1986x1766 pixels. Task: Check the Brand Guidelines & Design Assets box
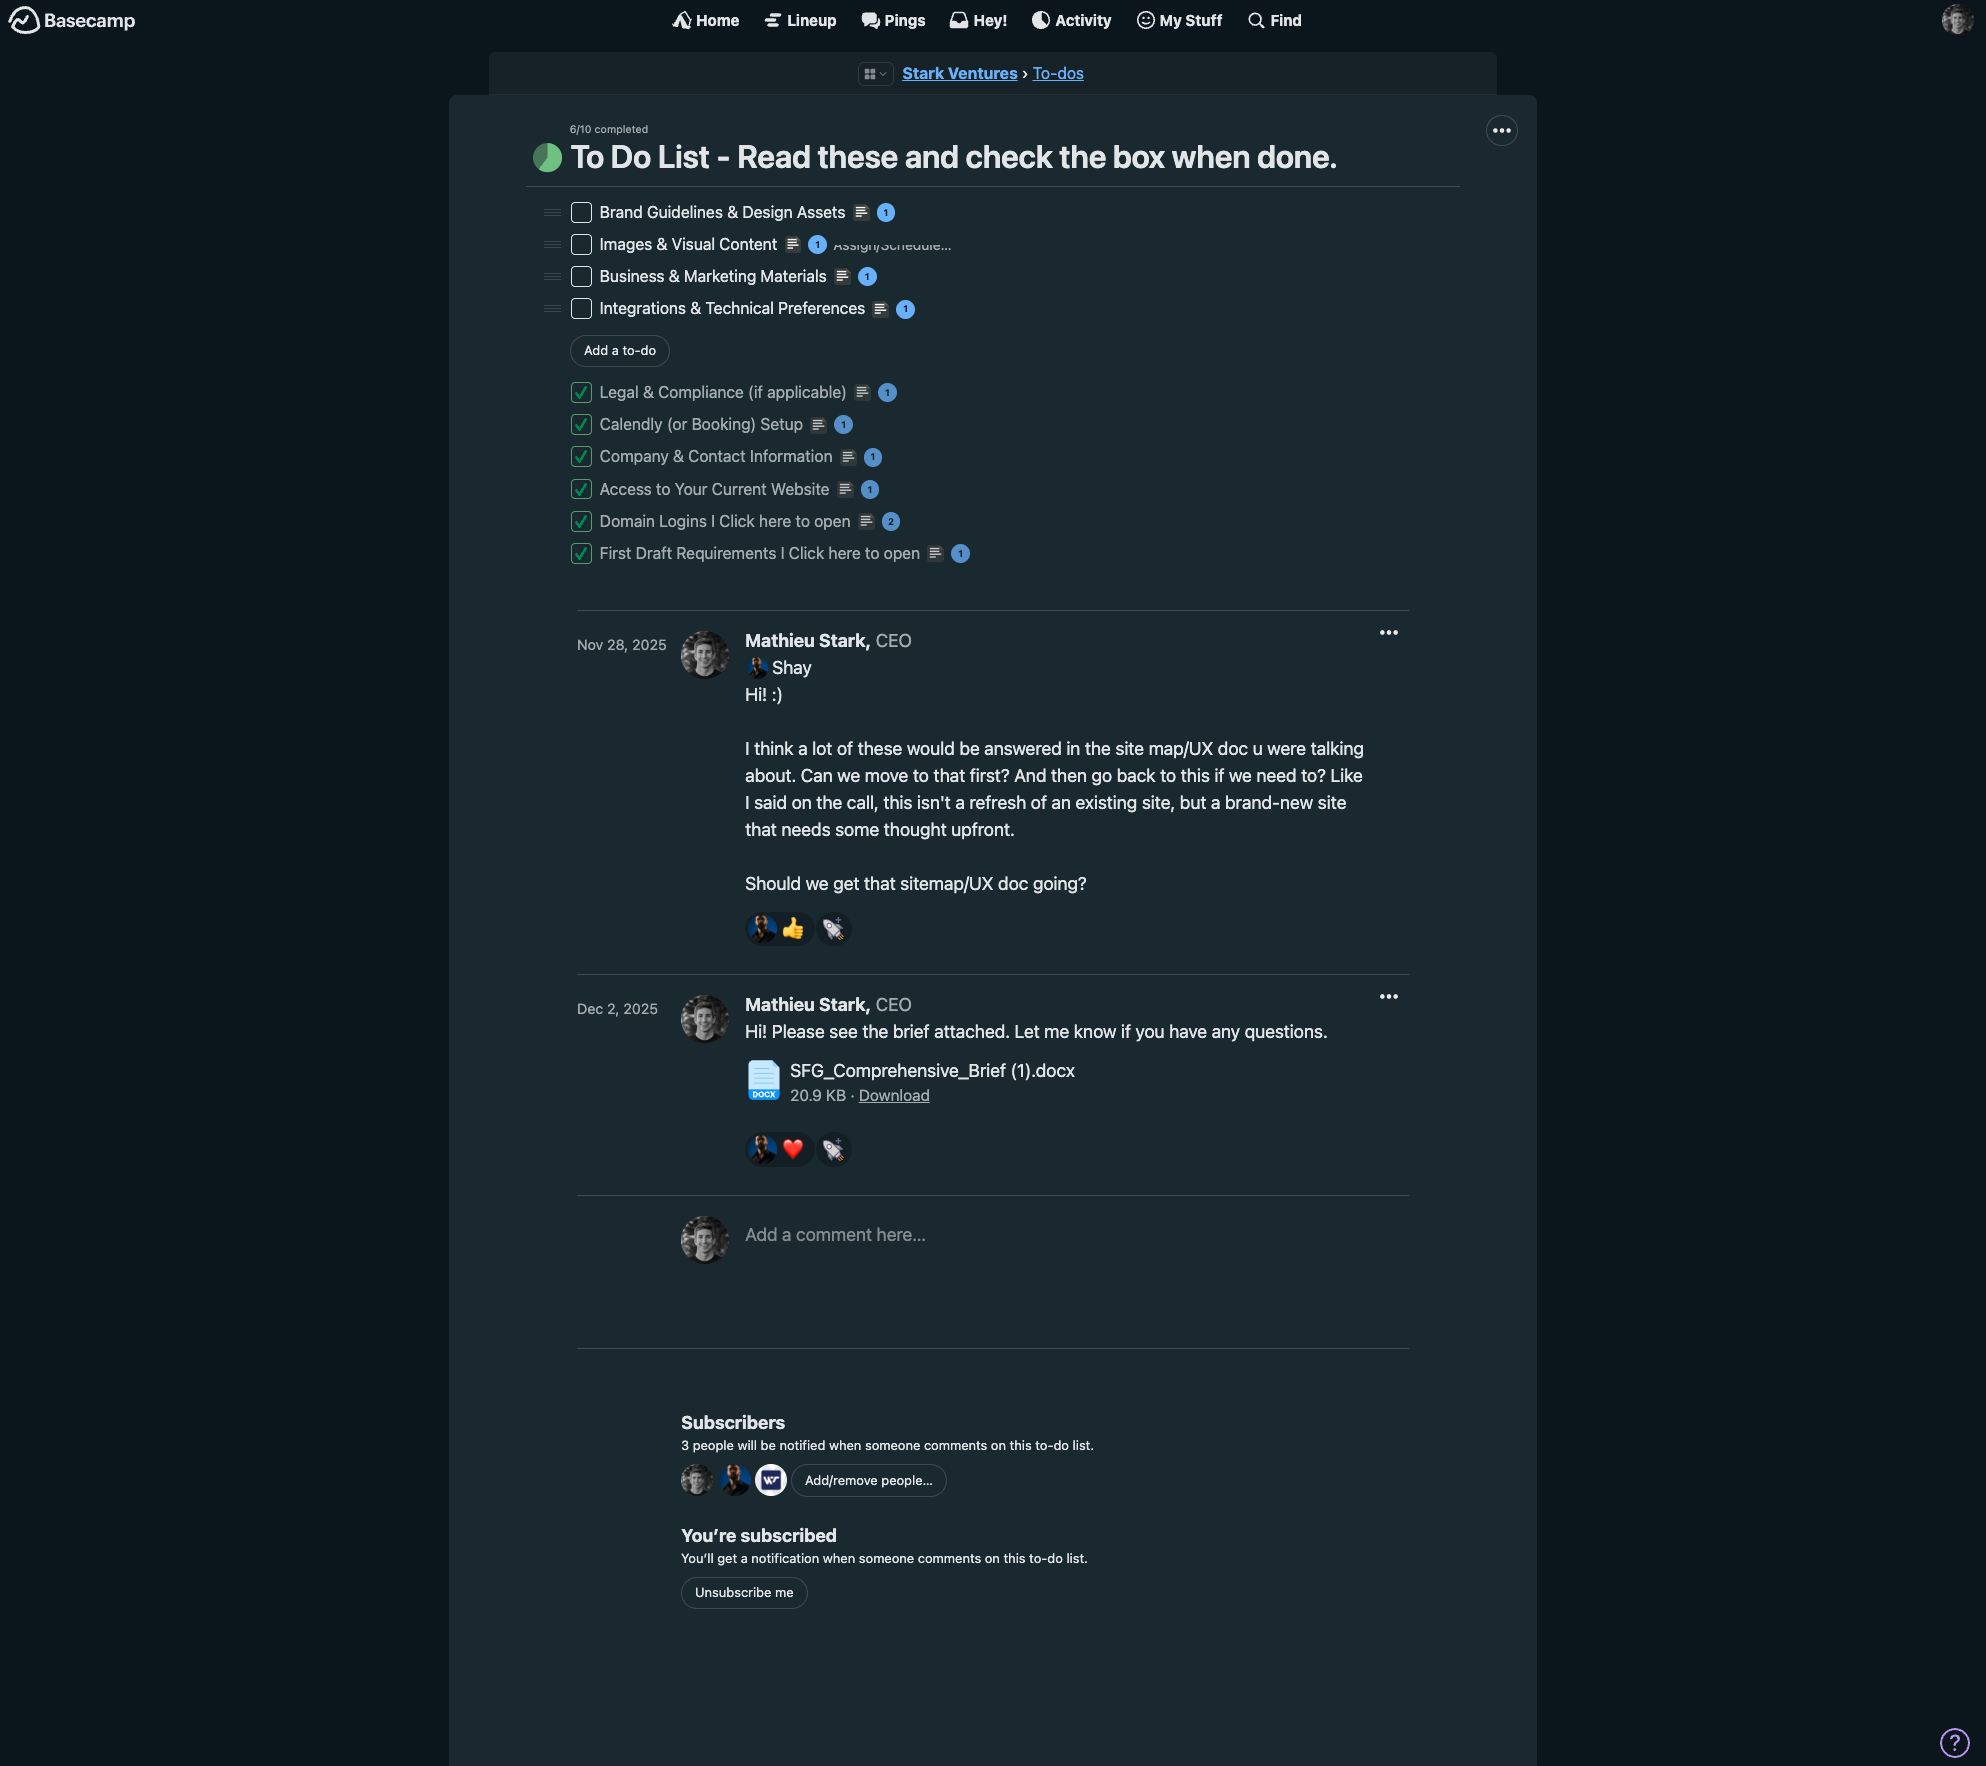coord(581,212)
